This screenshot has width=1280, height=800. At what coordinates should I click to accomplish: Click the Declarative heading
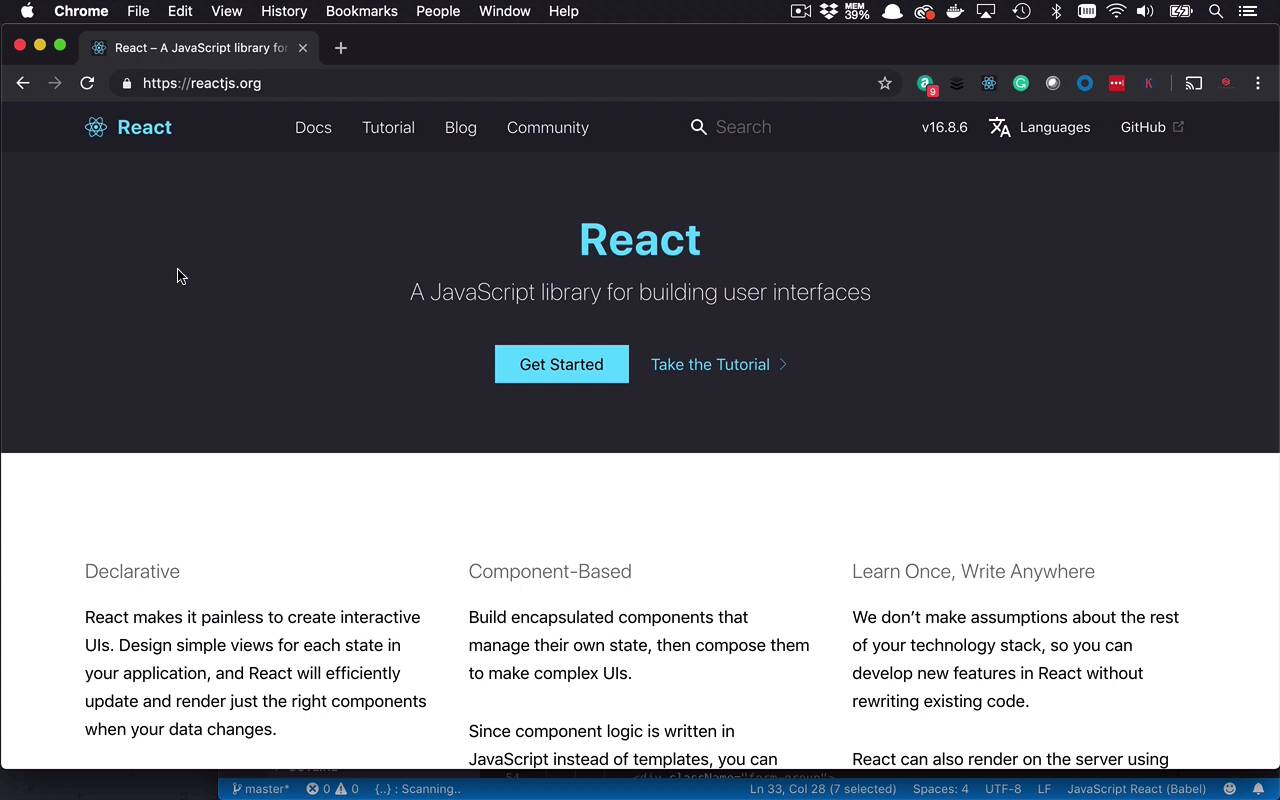(x=132, y=571)
